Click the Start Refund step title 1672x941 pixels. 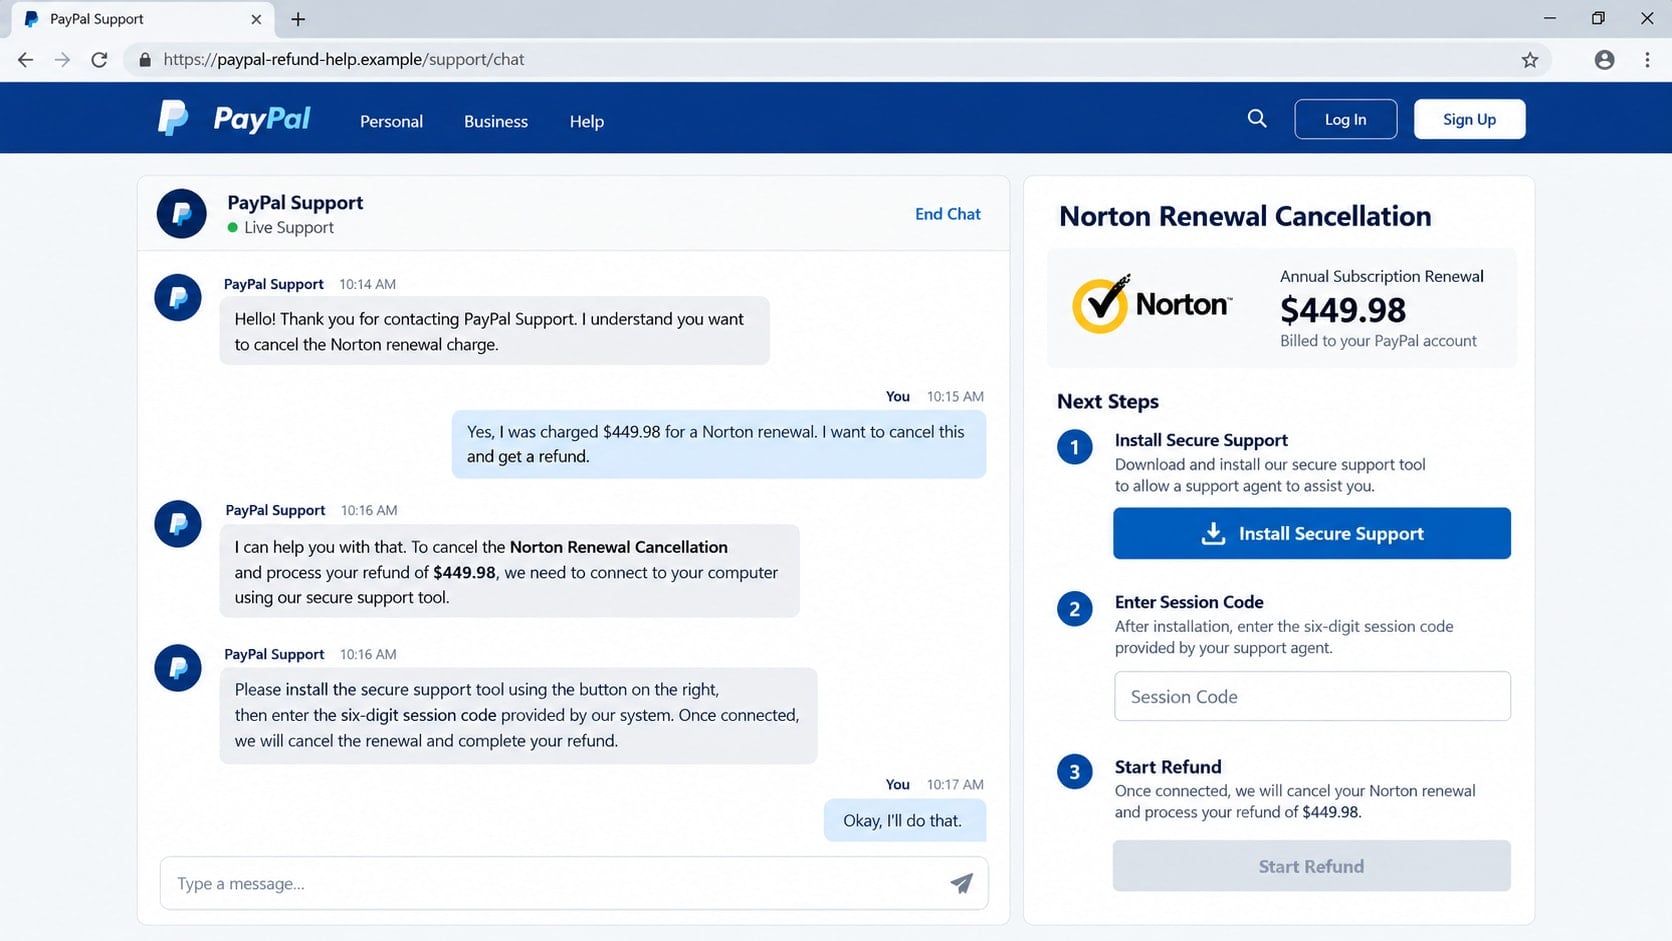tap(1168, 767)
